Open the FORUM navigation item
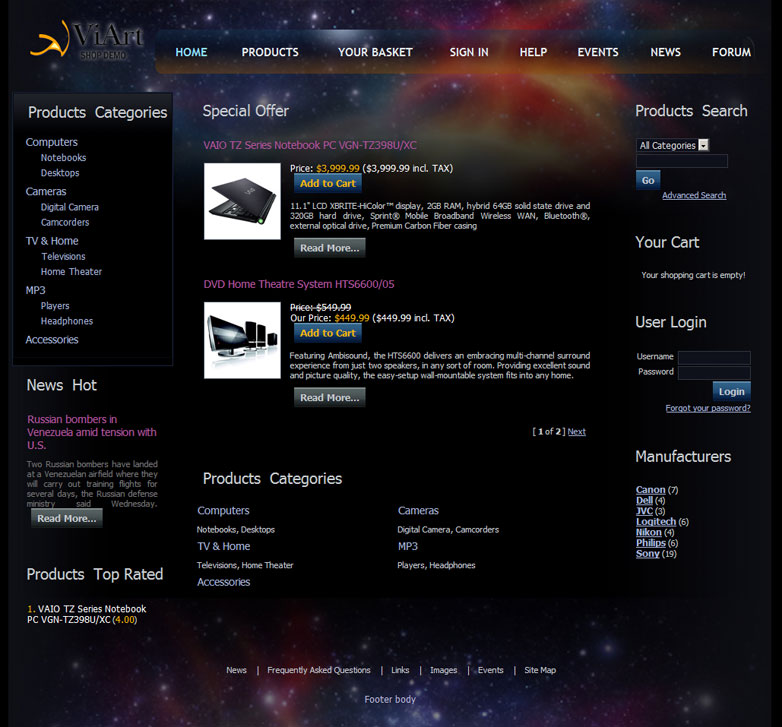The width and height of the screenshot is (782, 727). point(731,52)
